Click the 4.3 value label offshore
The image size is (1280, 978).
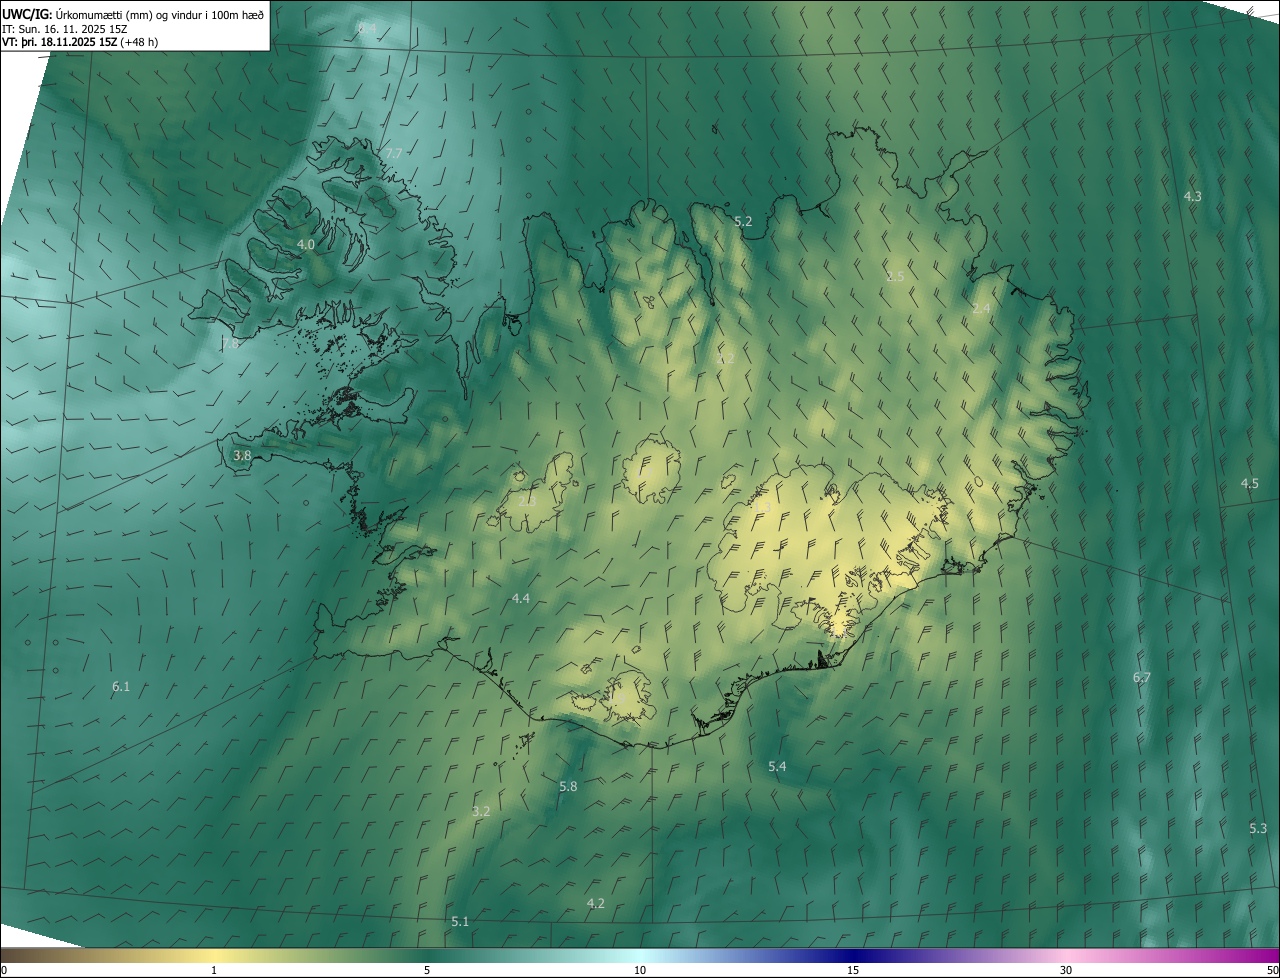(1192, 196)
